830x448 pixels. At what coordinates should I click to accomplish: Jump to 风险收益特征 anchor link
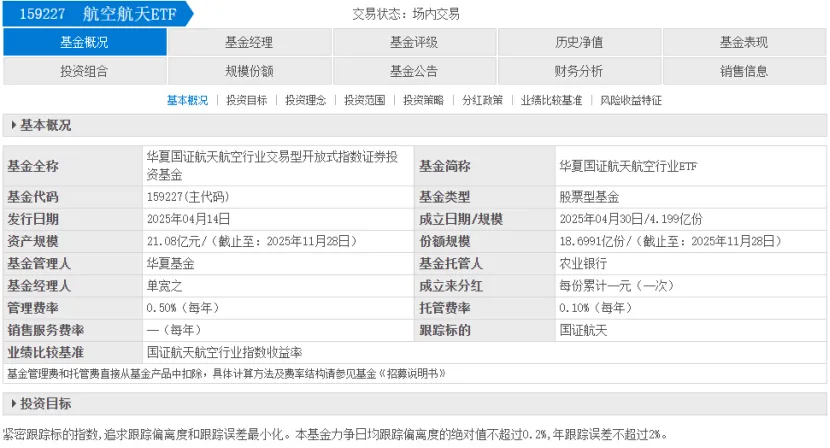click(631, 100)
